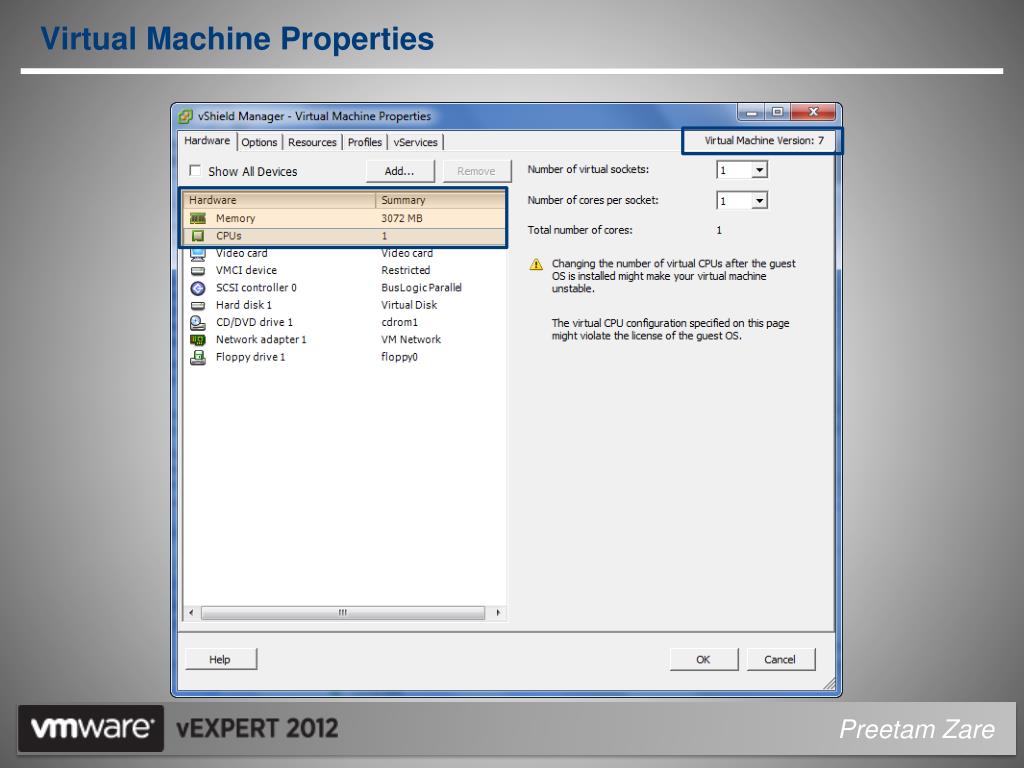Select the CPUs row label

(x=229, y=236)
